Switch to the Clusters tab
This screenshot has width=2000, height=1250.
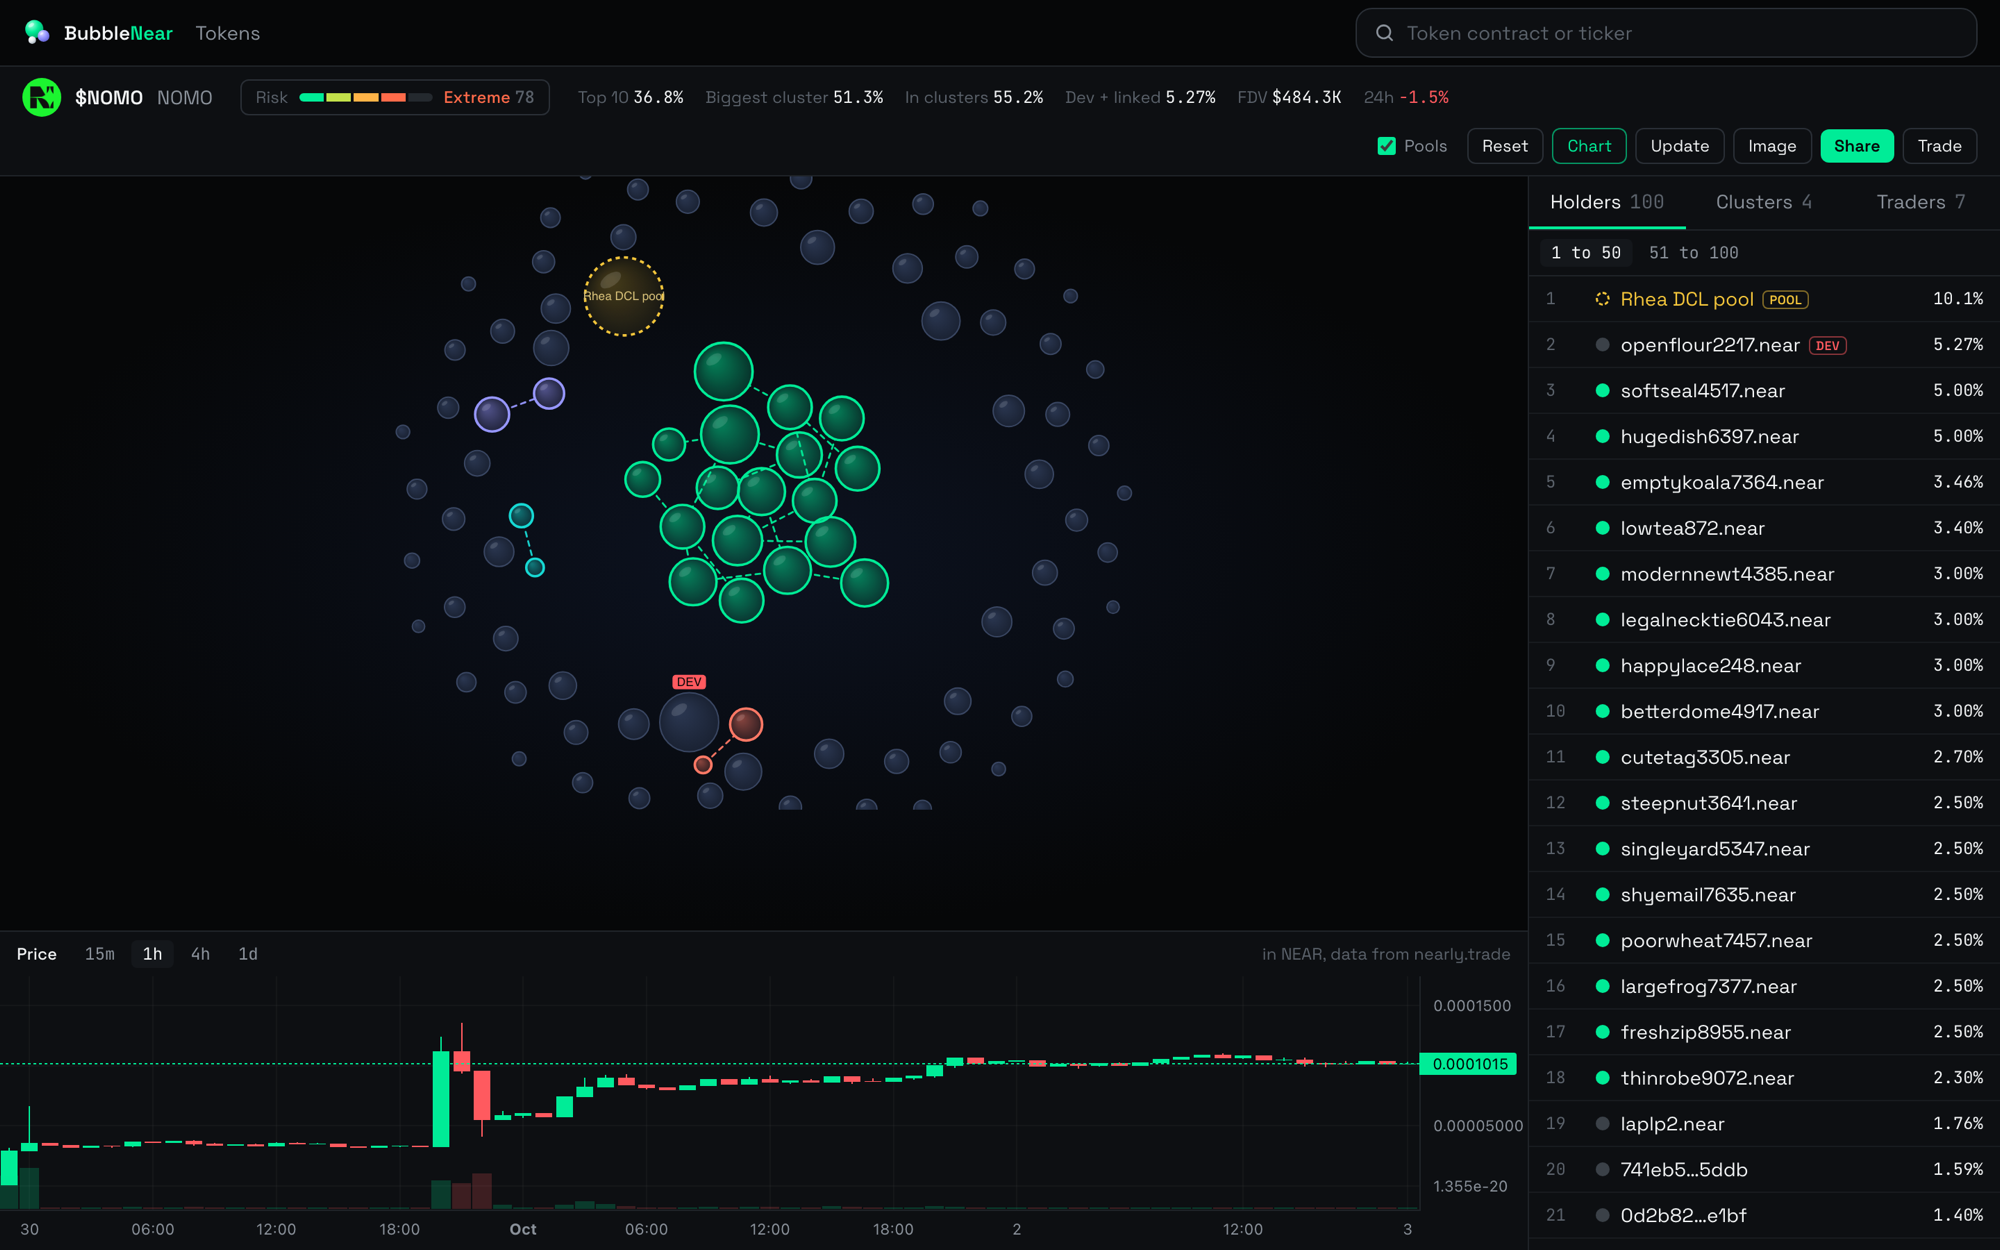(1764, 202)
